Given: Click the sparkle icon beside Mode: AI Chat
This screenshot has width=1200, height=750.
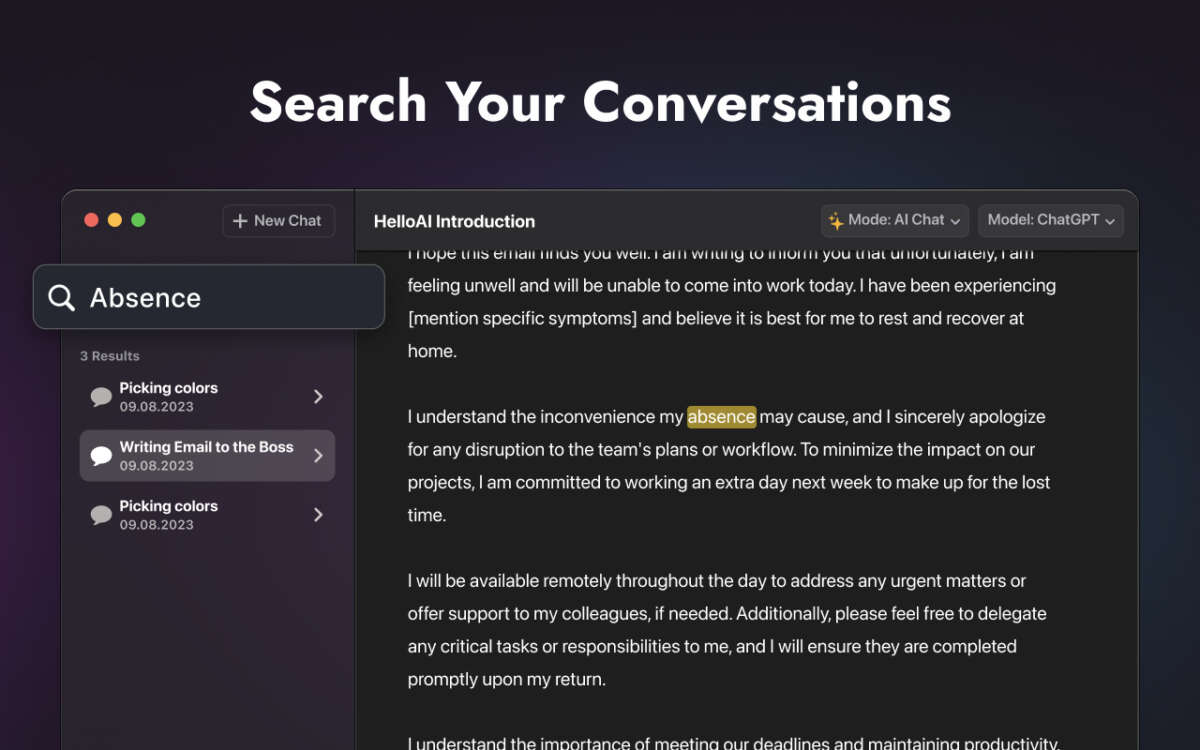Looking at the screenshot, I should (836, 221).
